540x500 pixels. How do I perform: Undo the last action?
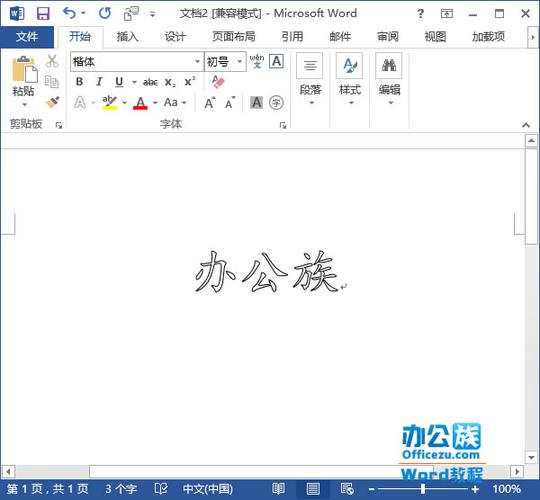(69, 13)
